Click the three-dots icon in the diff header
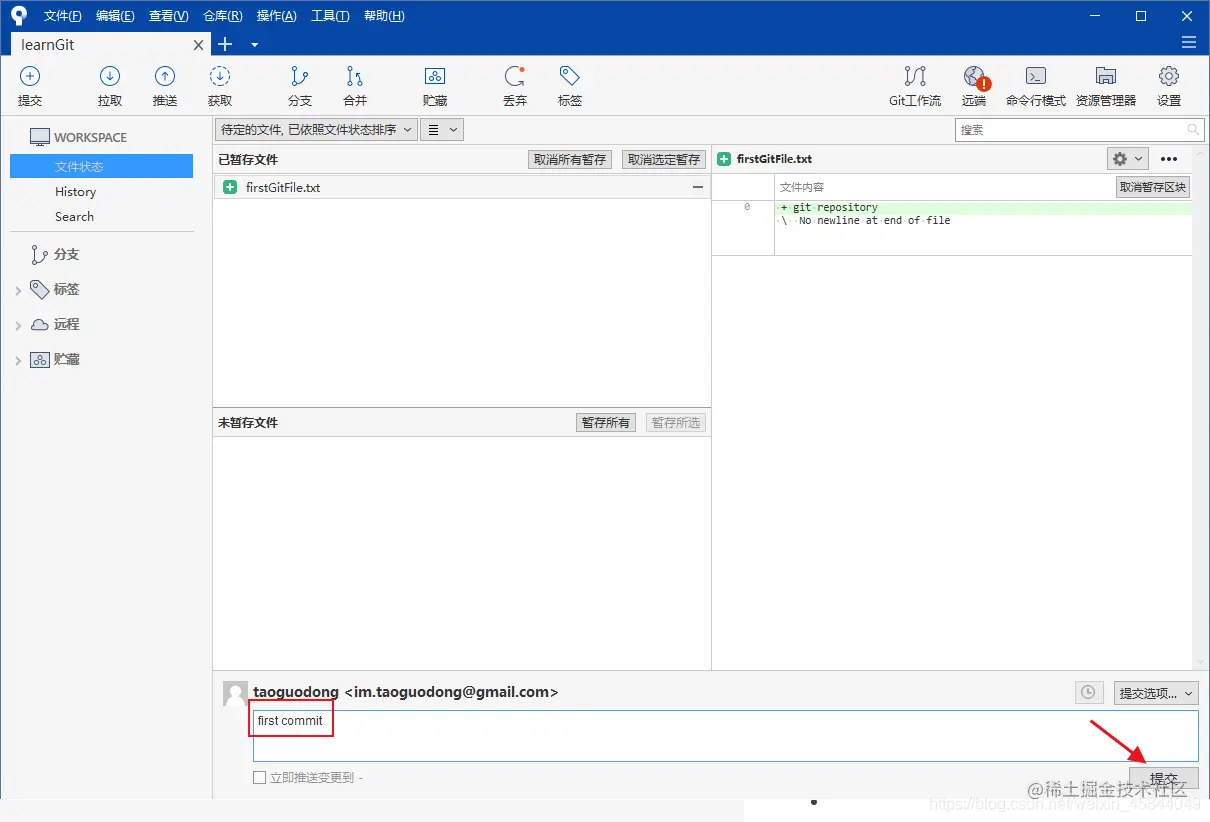 point(1169,159)
